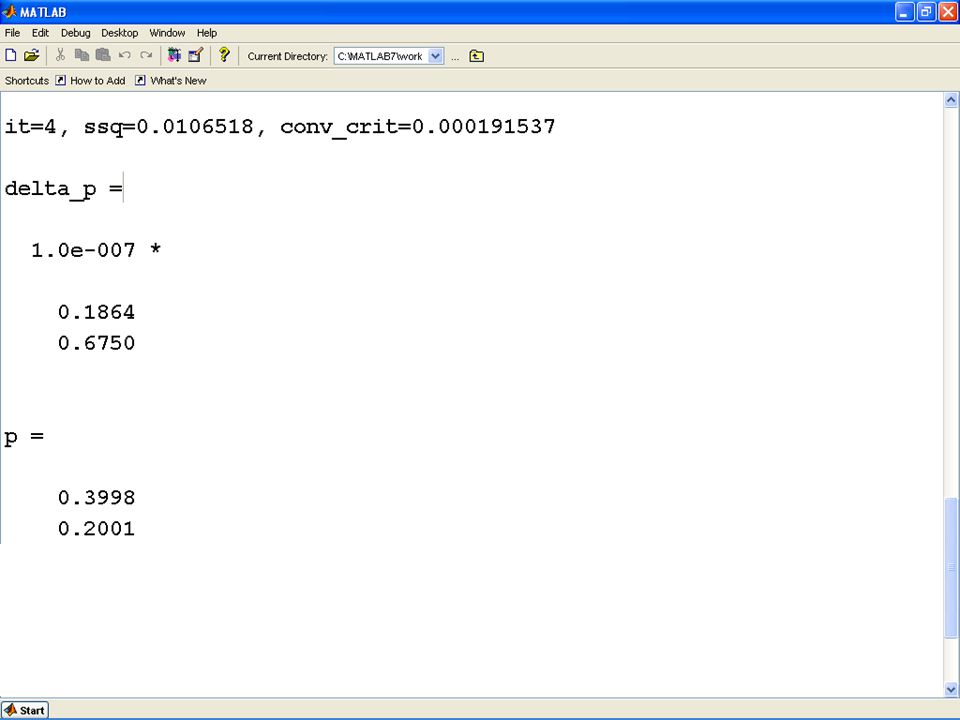Image resolution: width=960 pixels, height=720 pixels.
Task: Click the text 'it=4, ssq=0.0106518'
Action: point(129,126)
